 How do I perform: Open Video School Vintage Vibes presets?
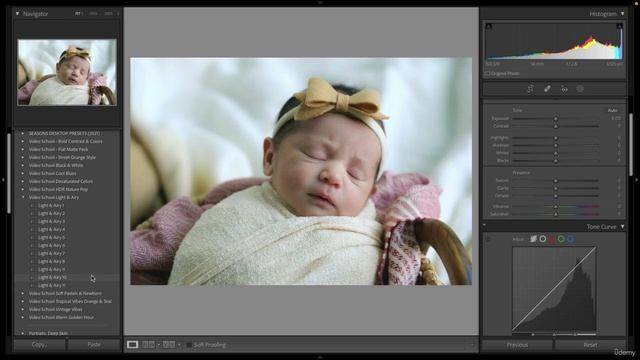[x=56, y=309]
